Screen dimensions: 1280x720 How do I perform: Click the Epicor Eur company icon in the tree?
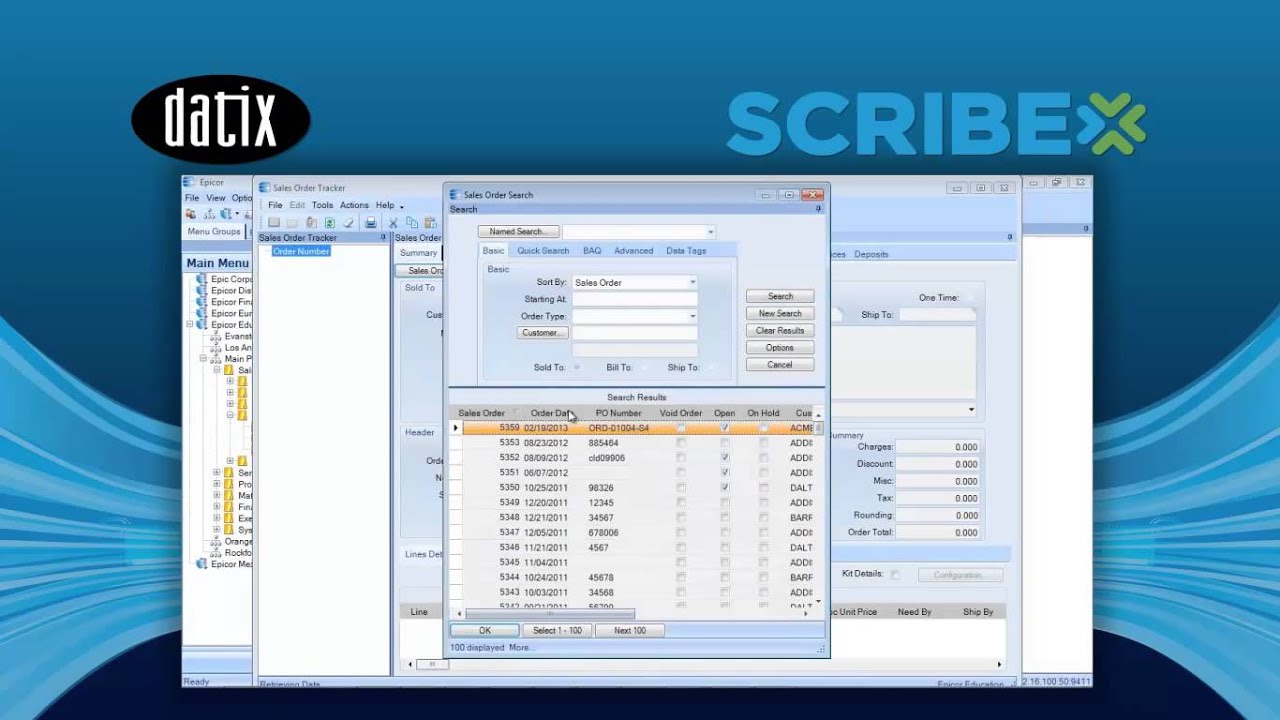(200, 313)
